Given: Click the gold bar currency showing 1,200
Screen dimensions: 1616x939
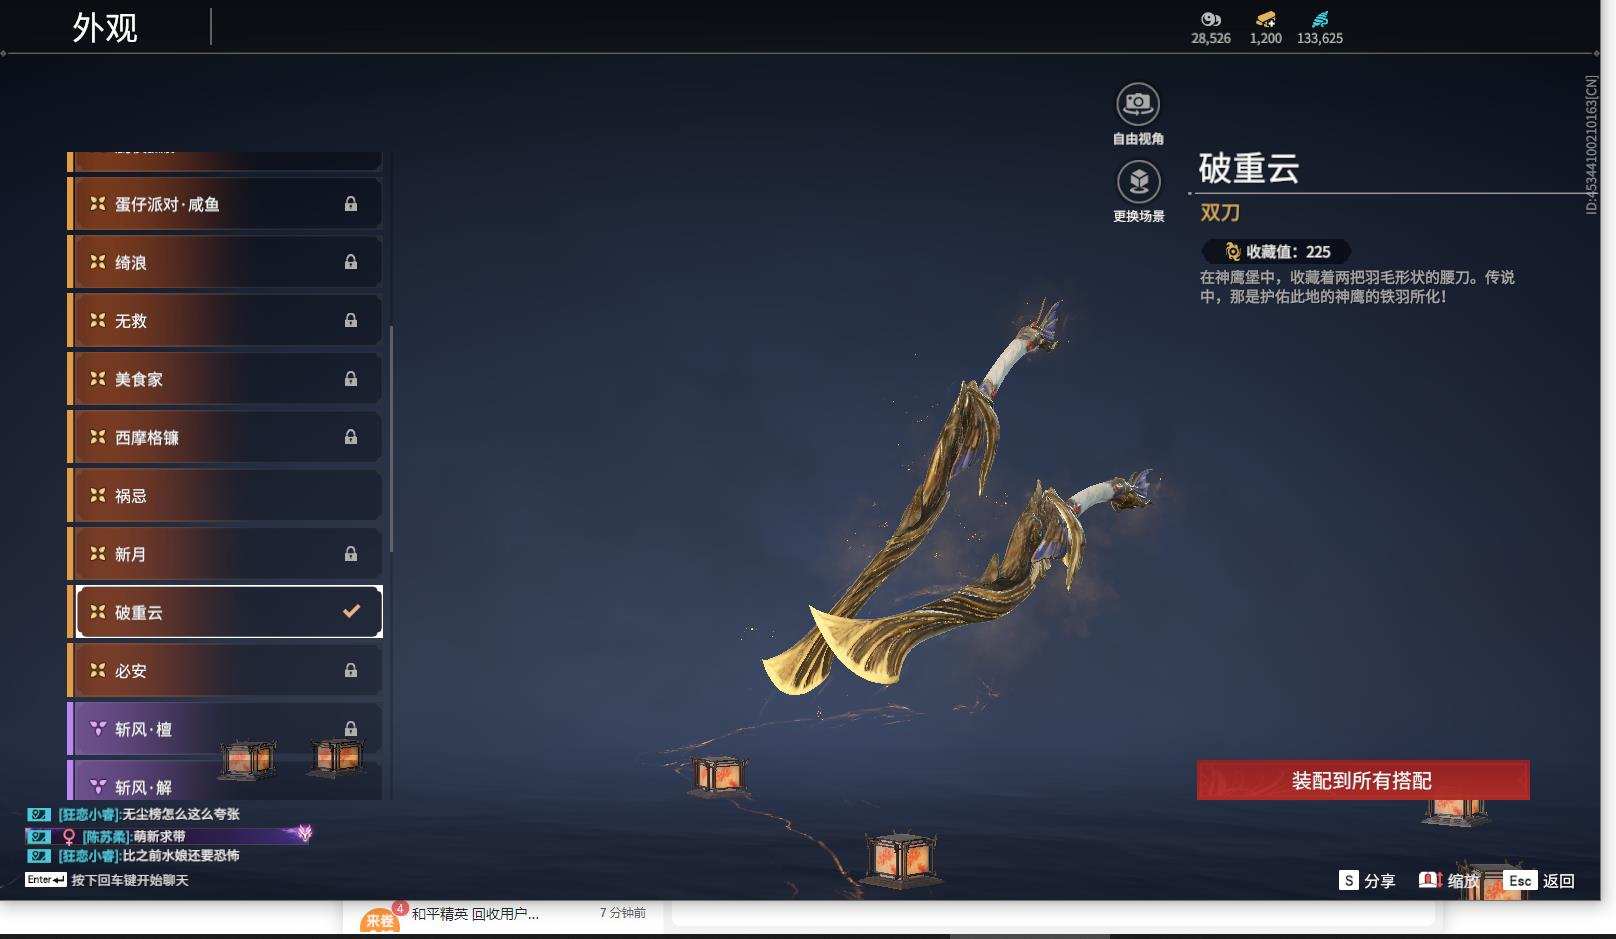Looking at the screenshot, I should click(x=1265, y=27).
